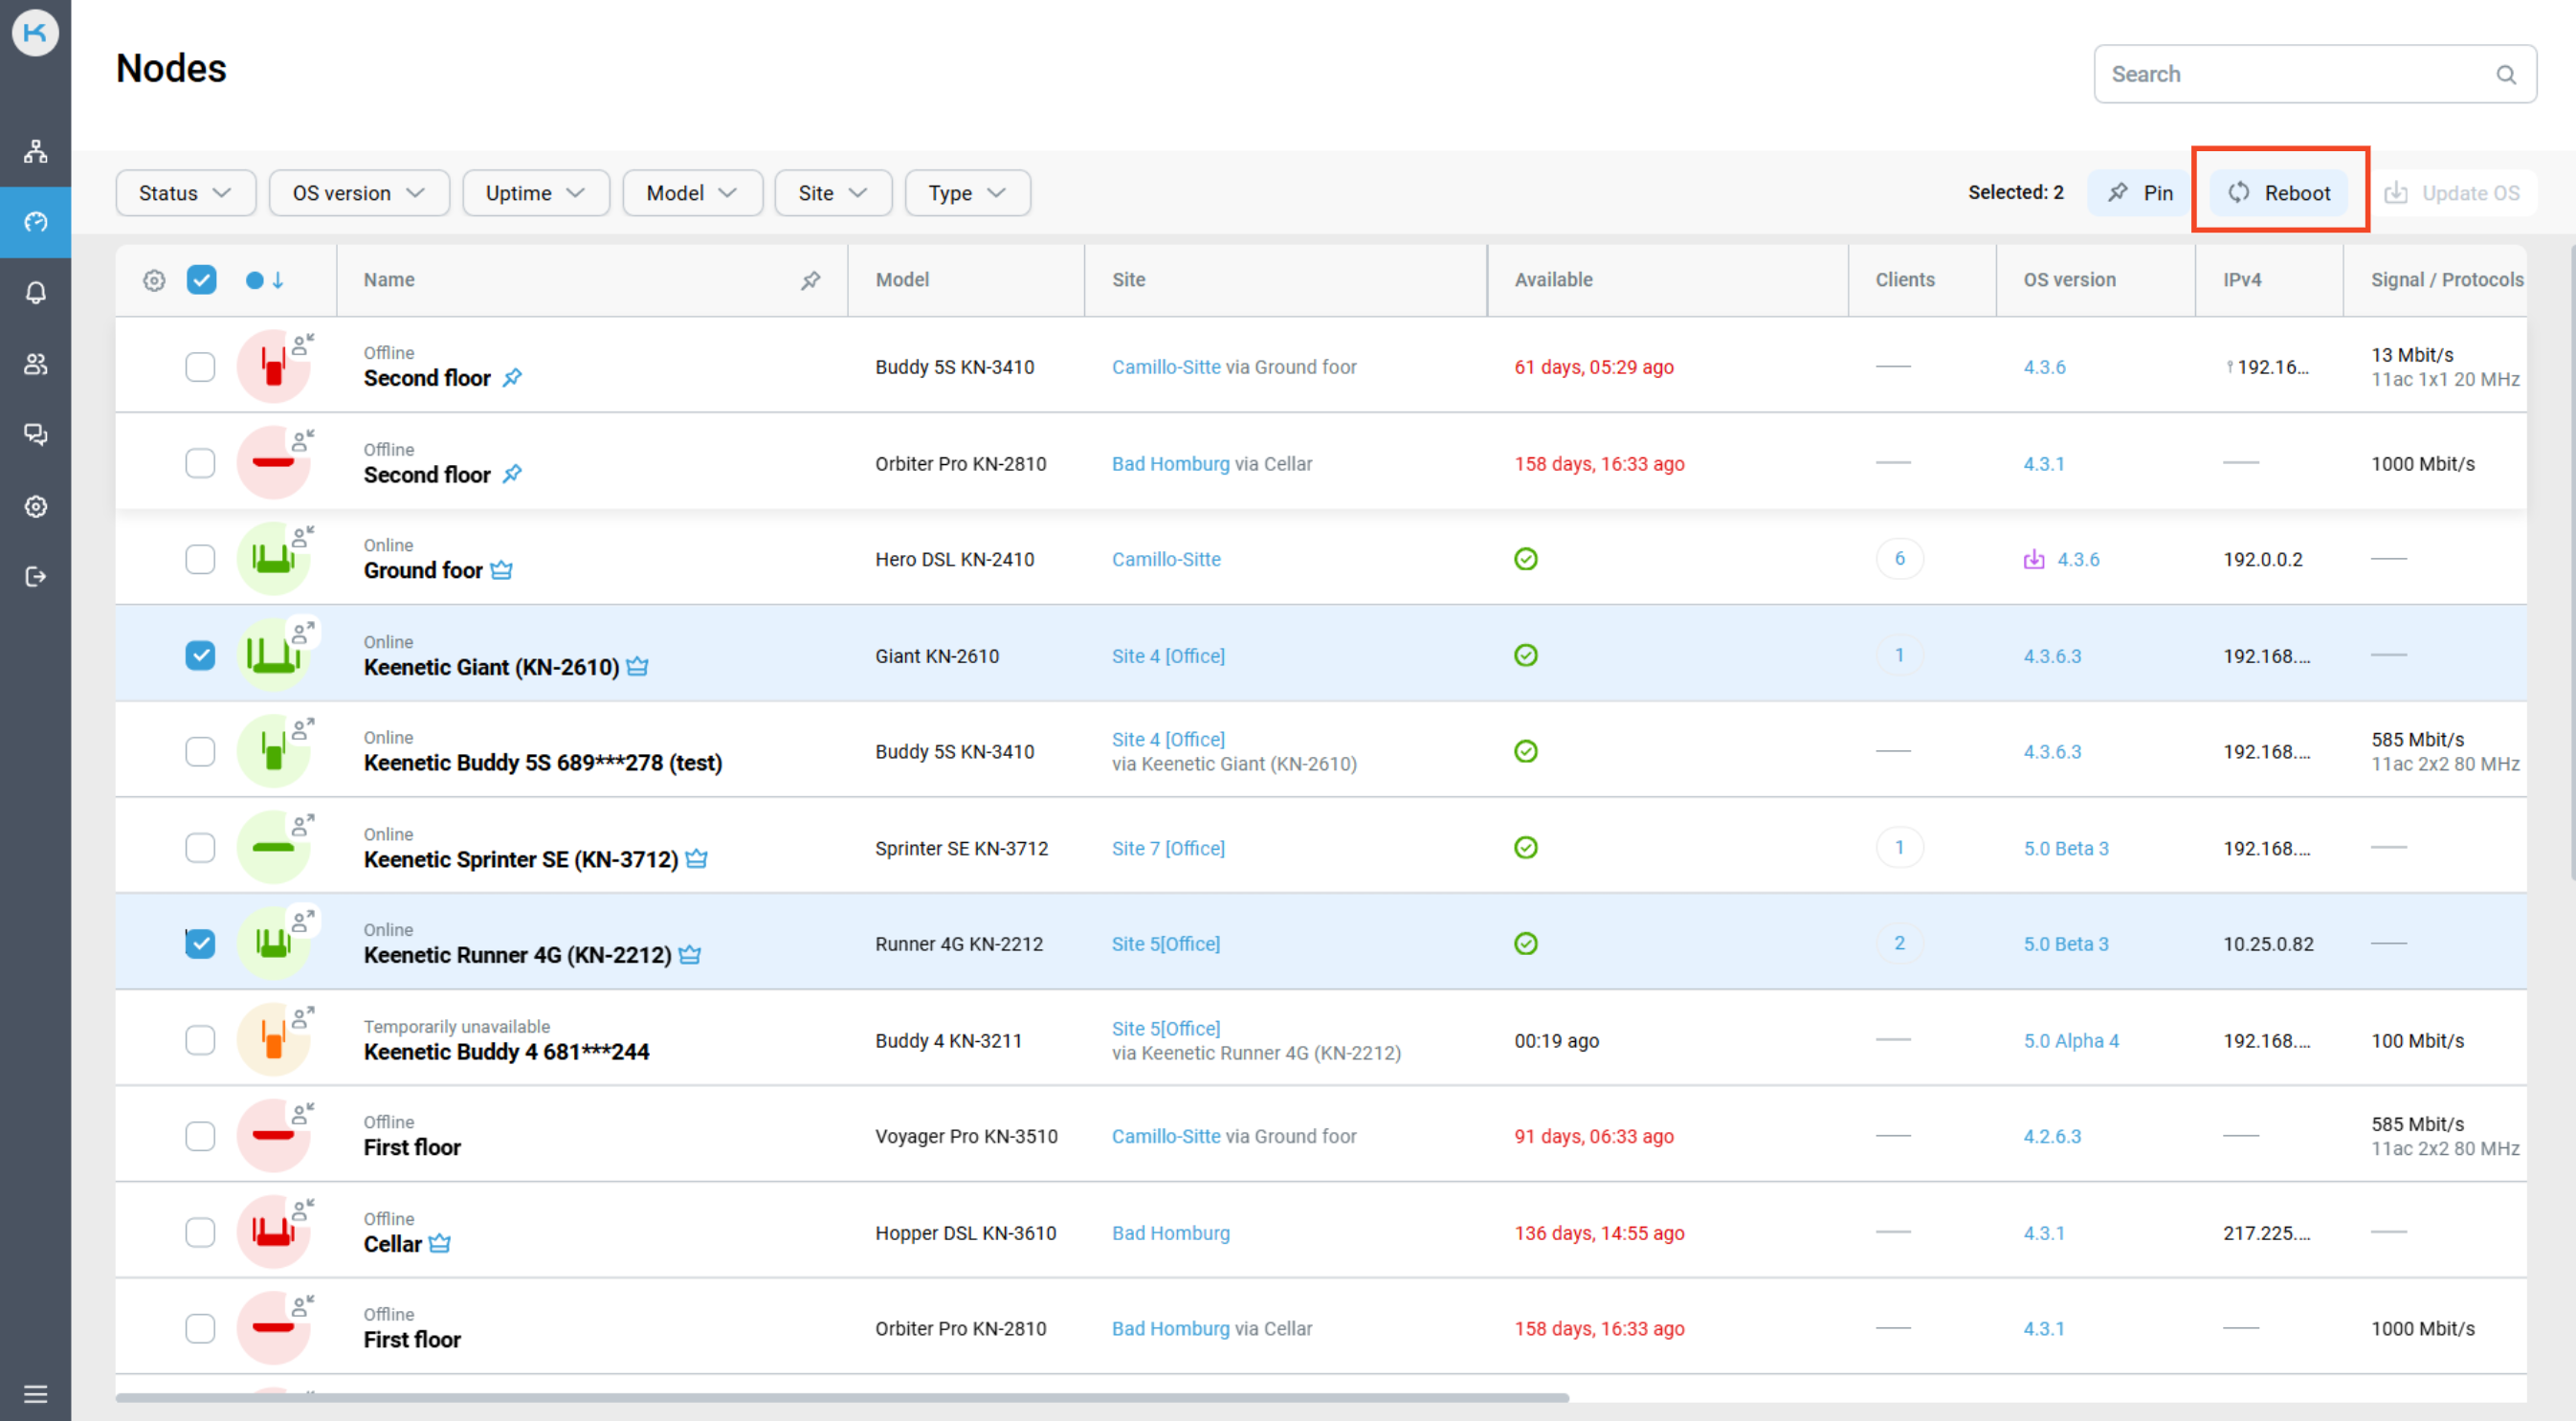This screenshot has width=2576, height=1421.
Task: Open the users section in the sidebar
Action: 36,364
